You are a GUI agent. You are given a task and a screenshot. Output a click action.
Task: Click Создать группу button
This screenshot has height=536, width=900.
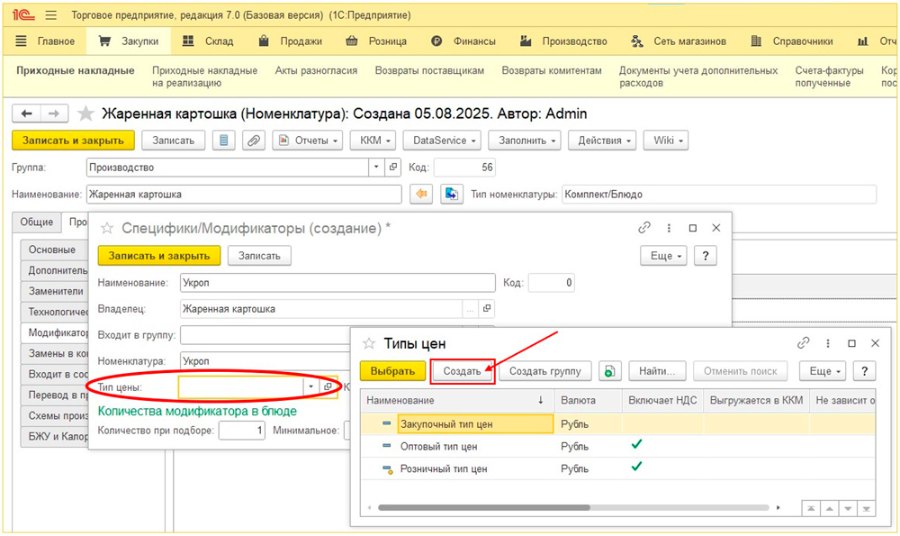(x=545, y=371)
